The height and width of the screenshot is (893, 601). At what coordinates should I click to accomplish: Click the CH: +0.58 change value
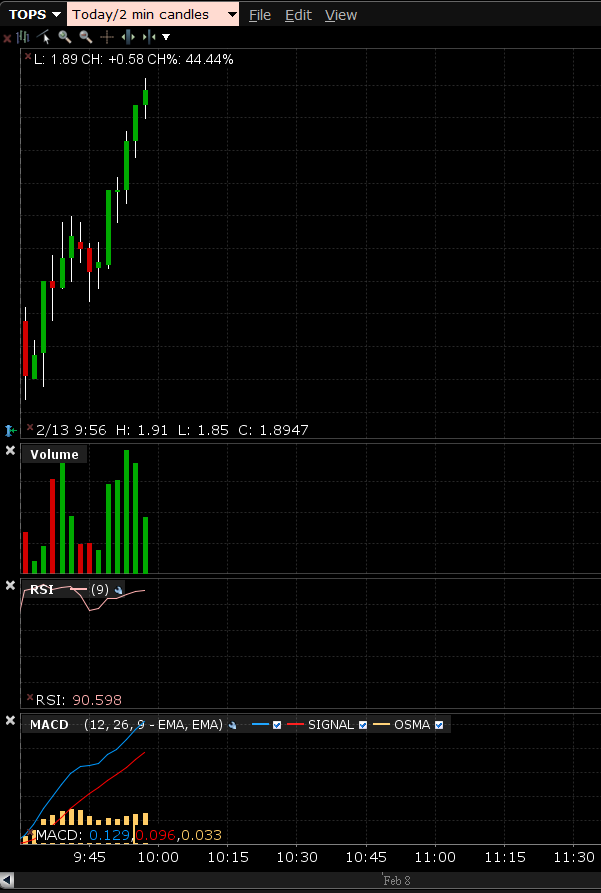(113, 59)
